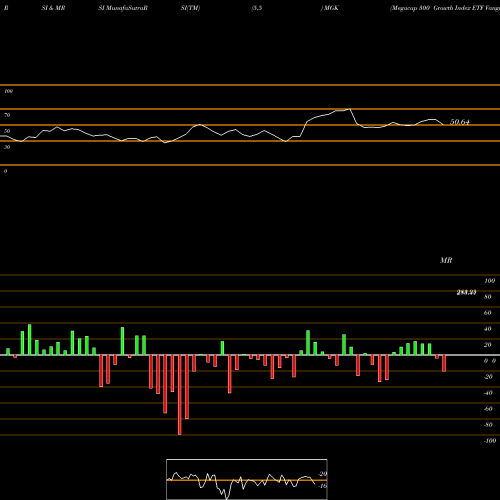500x500 pixels.
Task: Click the MR axis label -60
Action: [488, 409]
